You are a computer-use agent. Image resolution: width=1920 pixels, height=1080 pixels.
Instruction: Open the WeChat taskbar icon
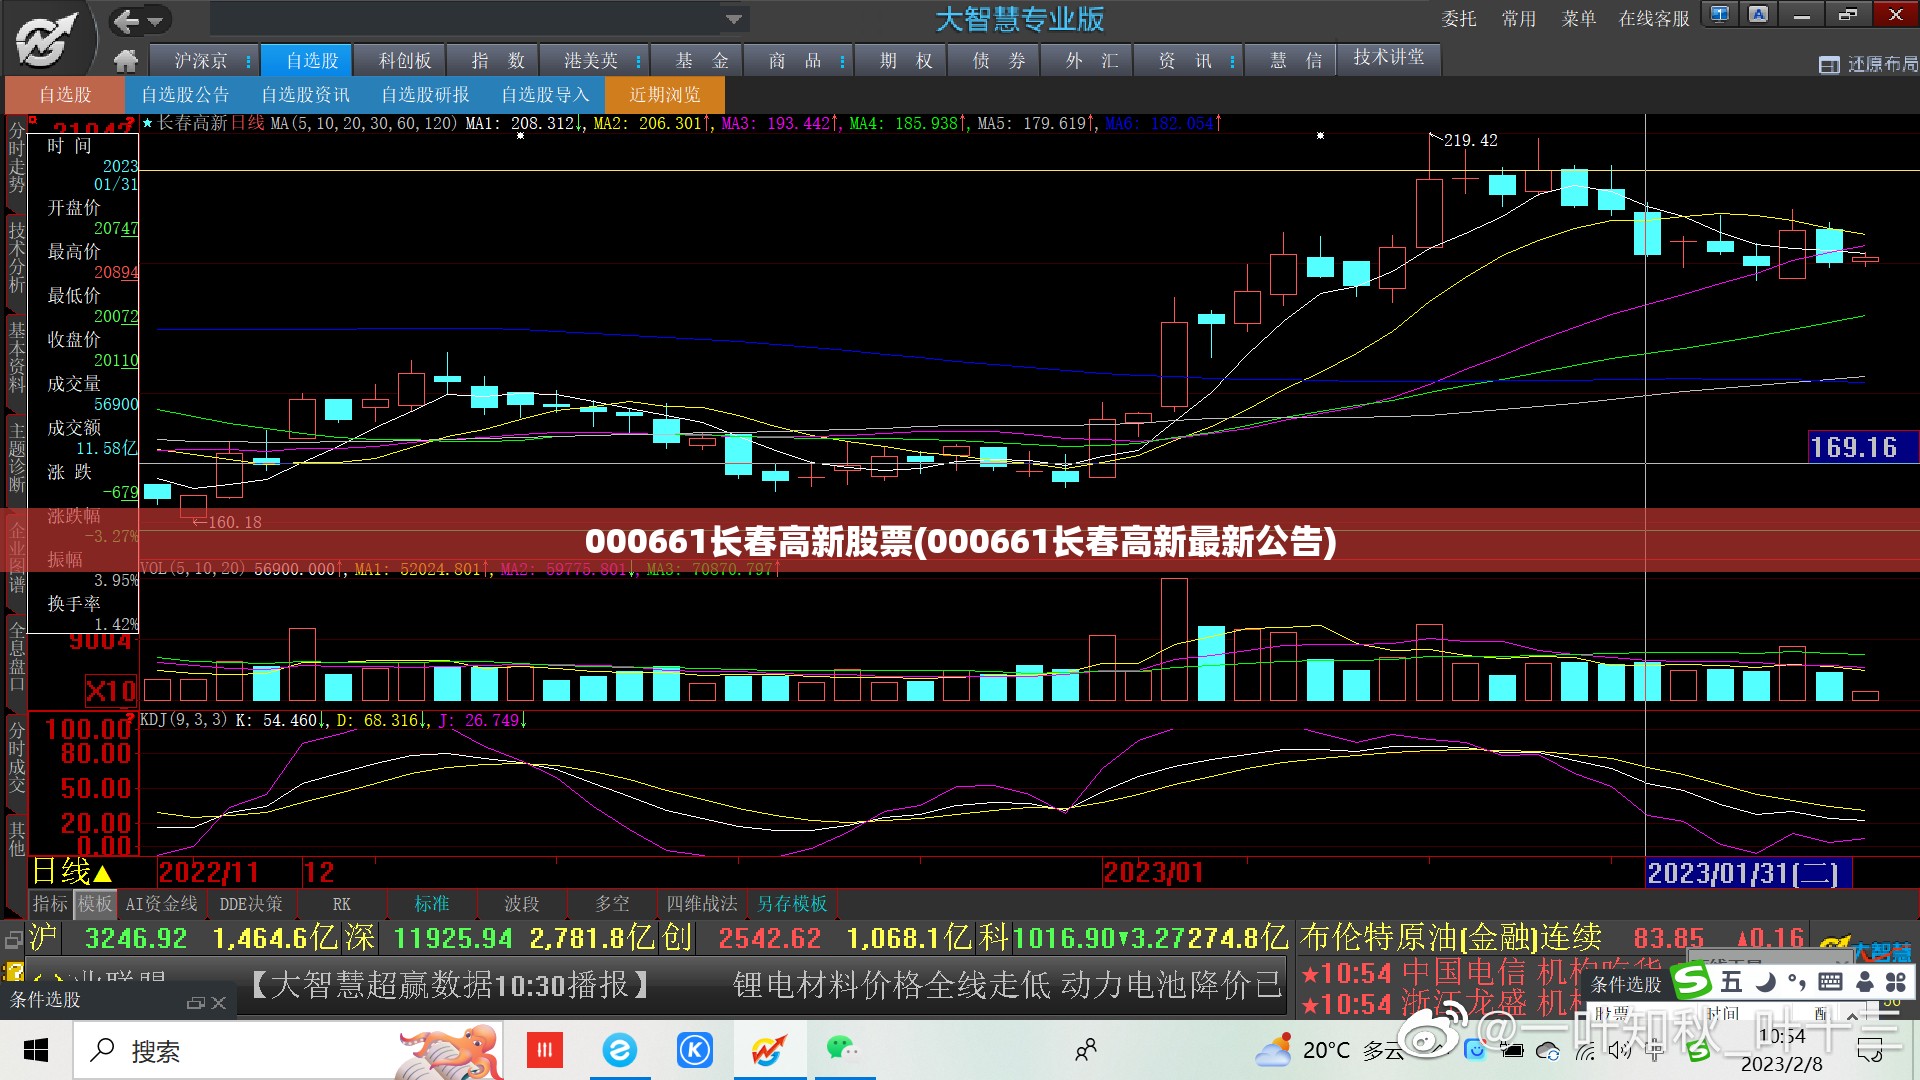[x=842, y=1049]
